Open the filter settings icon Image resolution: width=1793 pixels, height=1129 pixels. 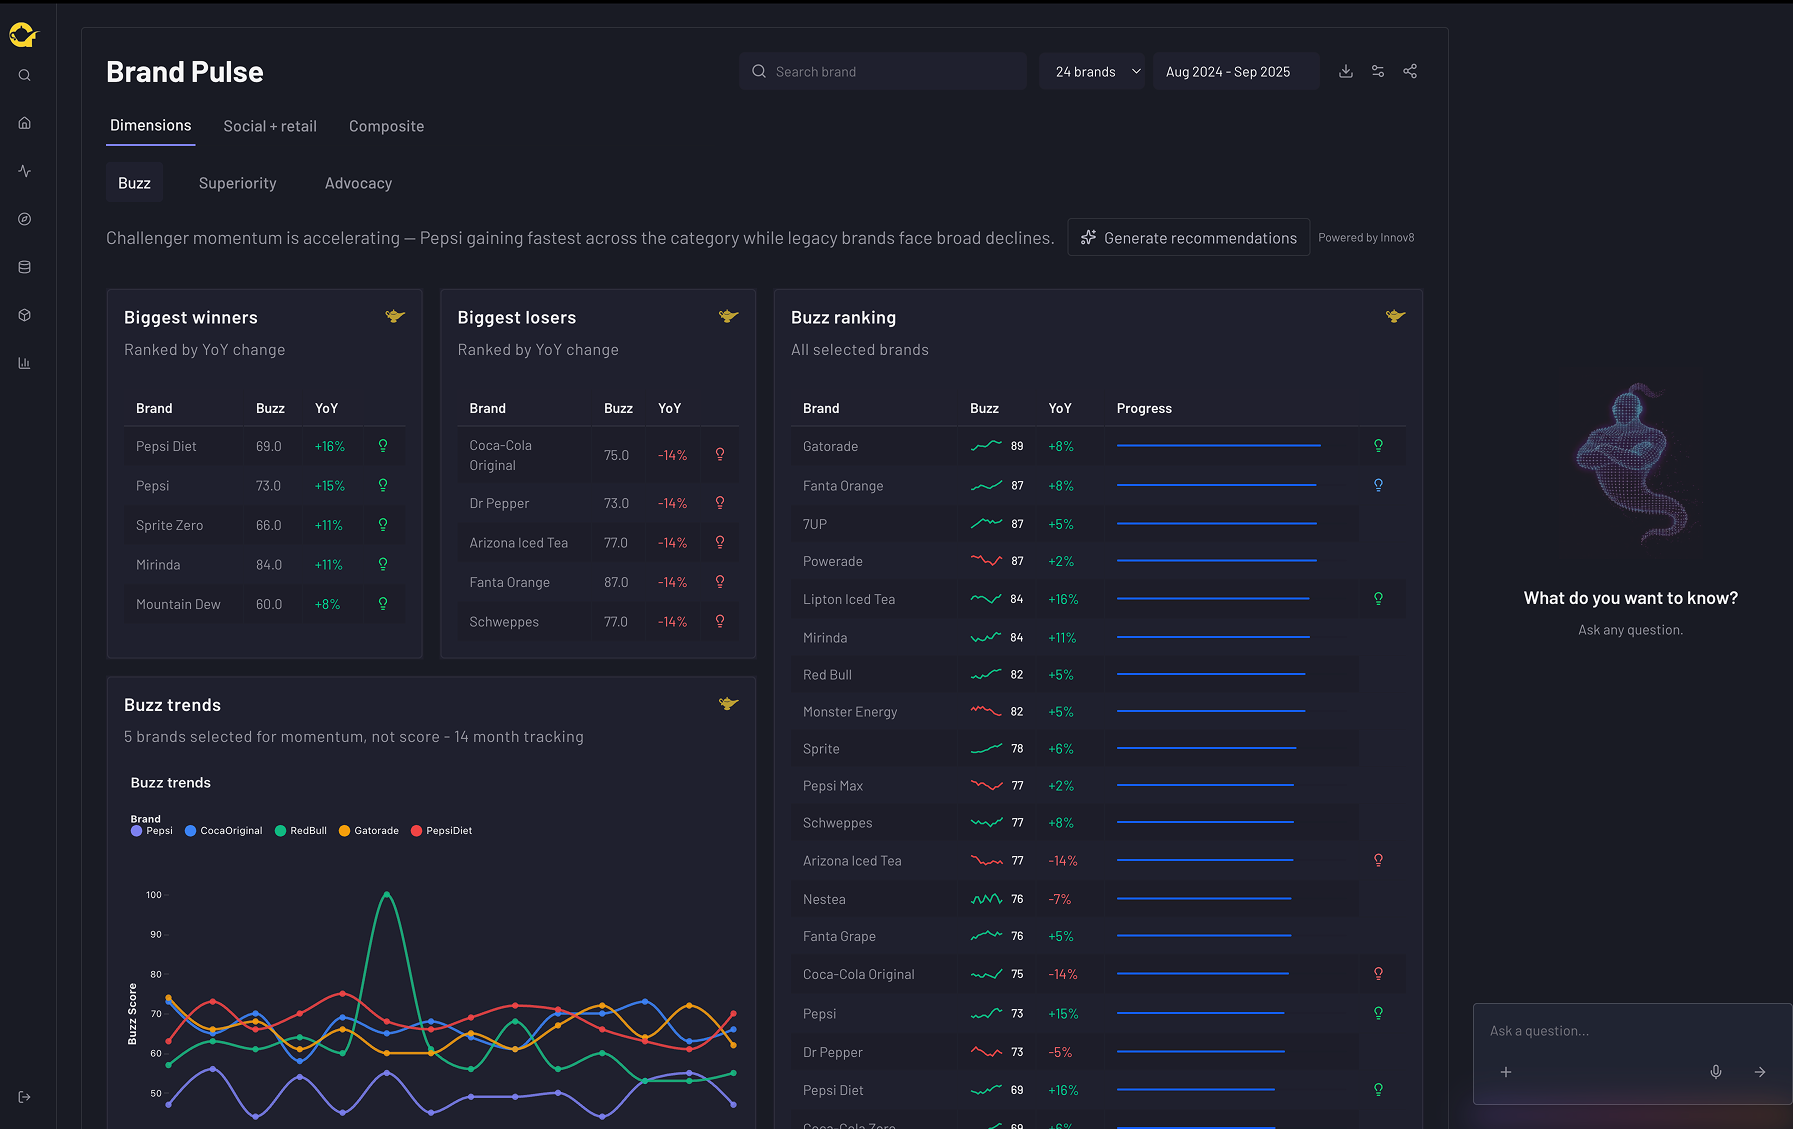[x=1378, y=71]
